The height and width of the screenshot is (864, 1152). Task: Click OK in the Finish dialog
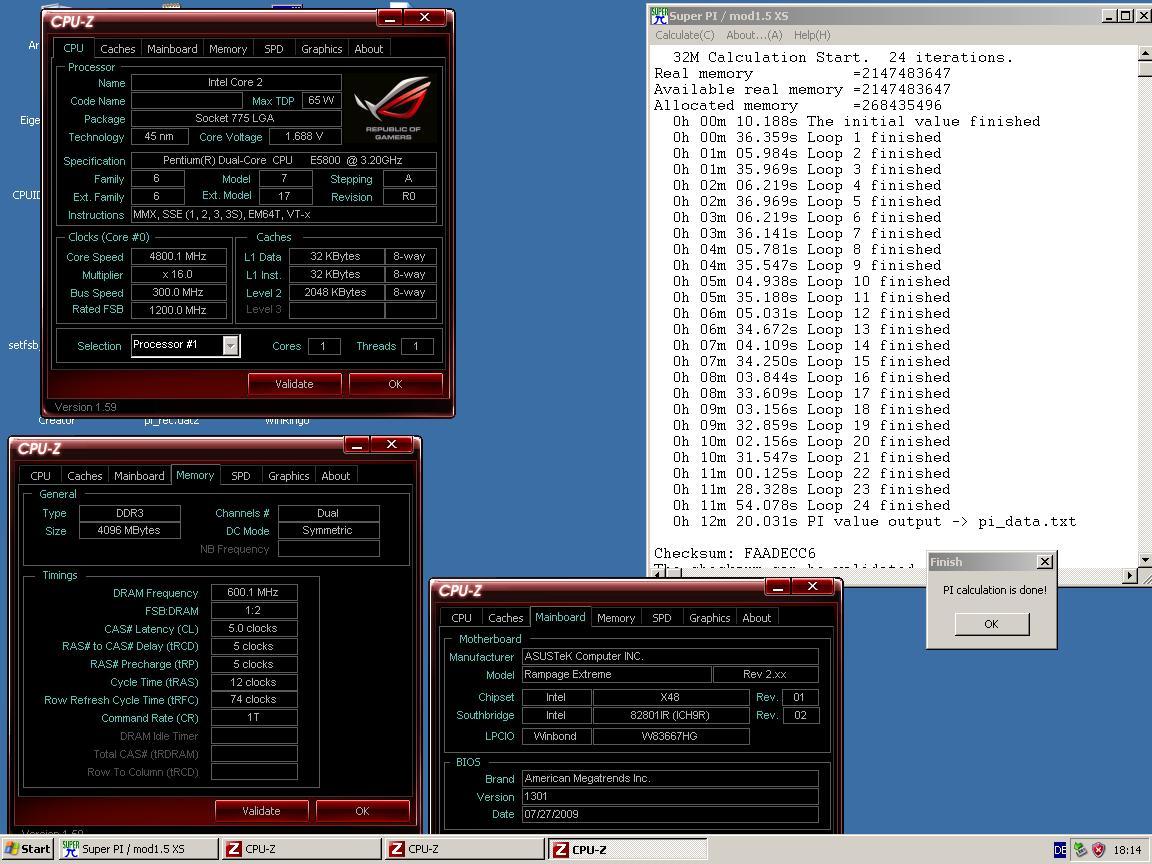(x=991, y=624)
